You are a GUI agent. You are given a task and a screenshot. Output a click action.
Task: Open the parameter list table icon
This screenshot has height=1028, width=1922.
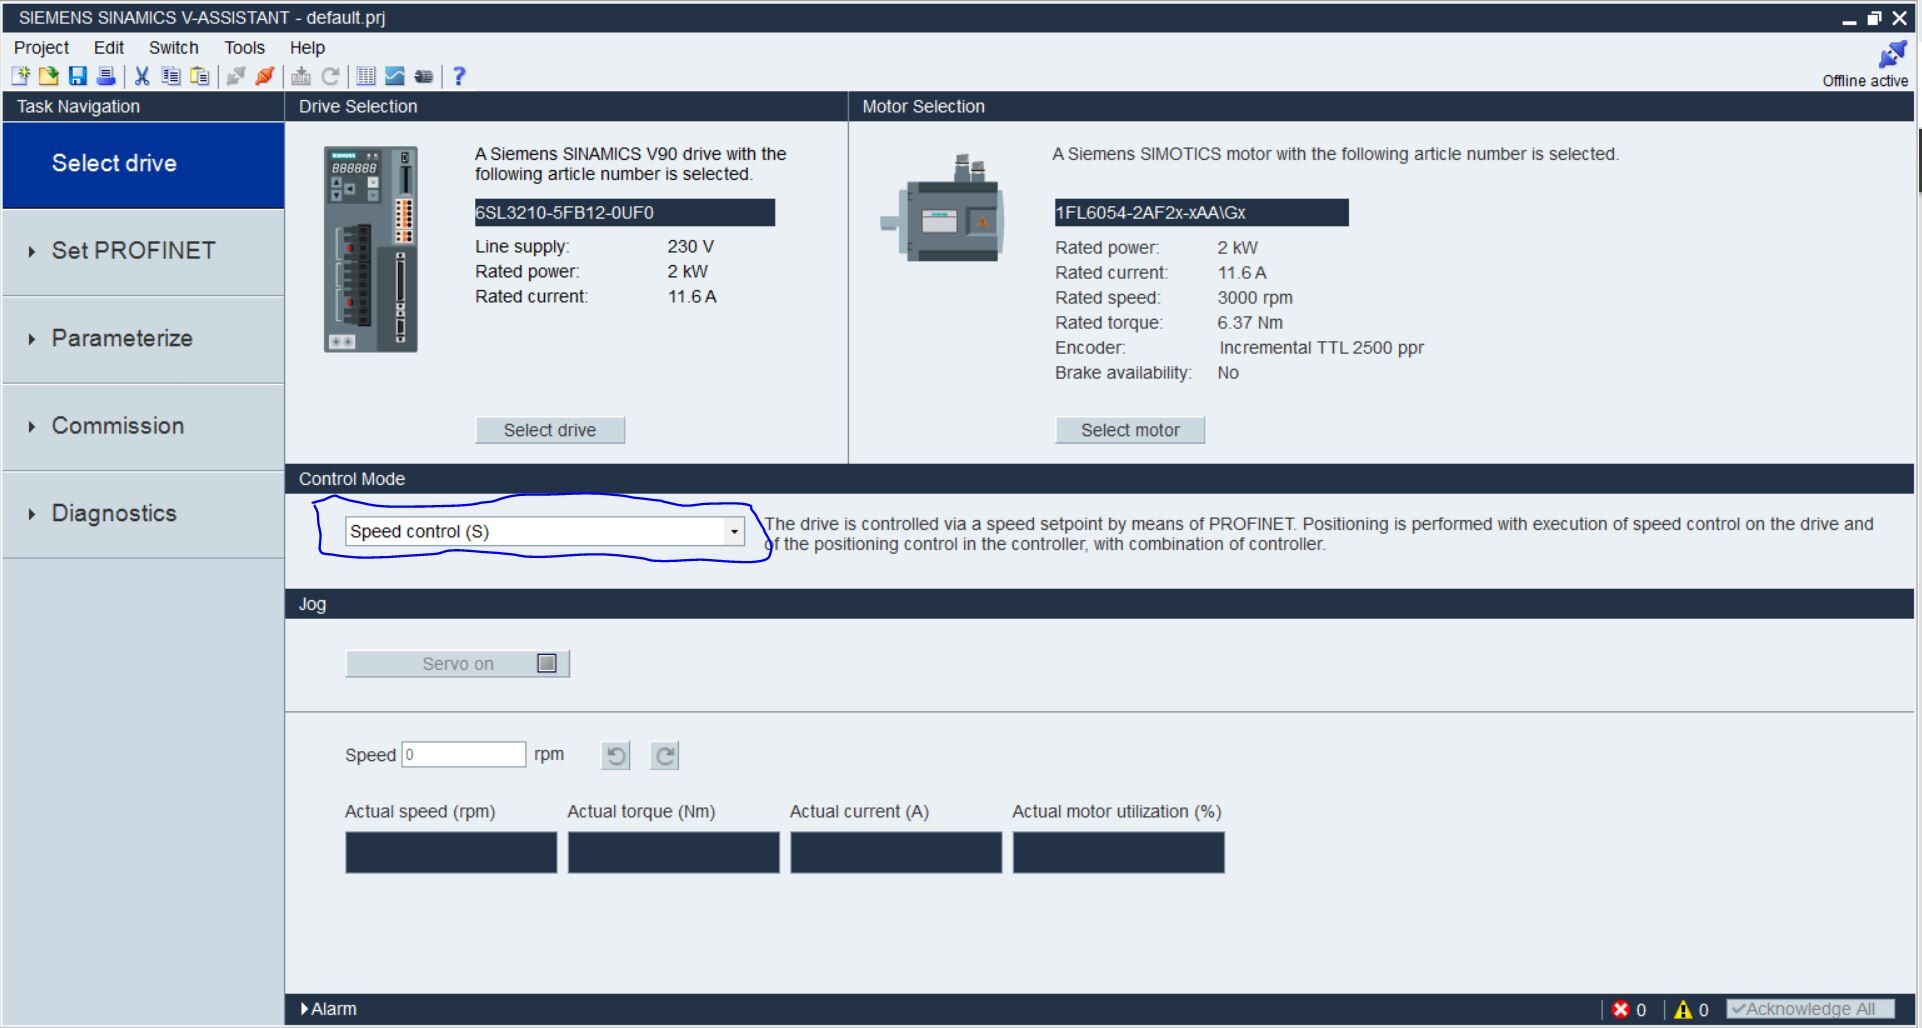click(366, 76)
